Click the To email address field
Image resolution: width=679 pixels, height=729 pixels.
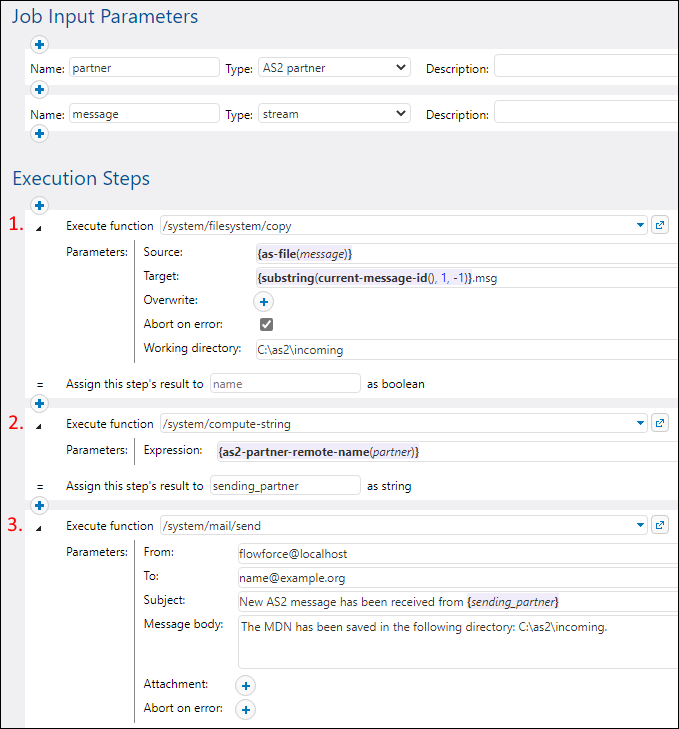point(456,577)
